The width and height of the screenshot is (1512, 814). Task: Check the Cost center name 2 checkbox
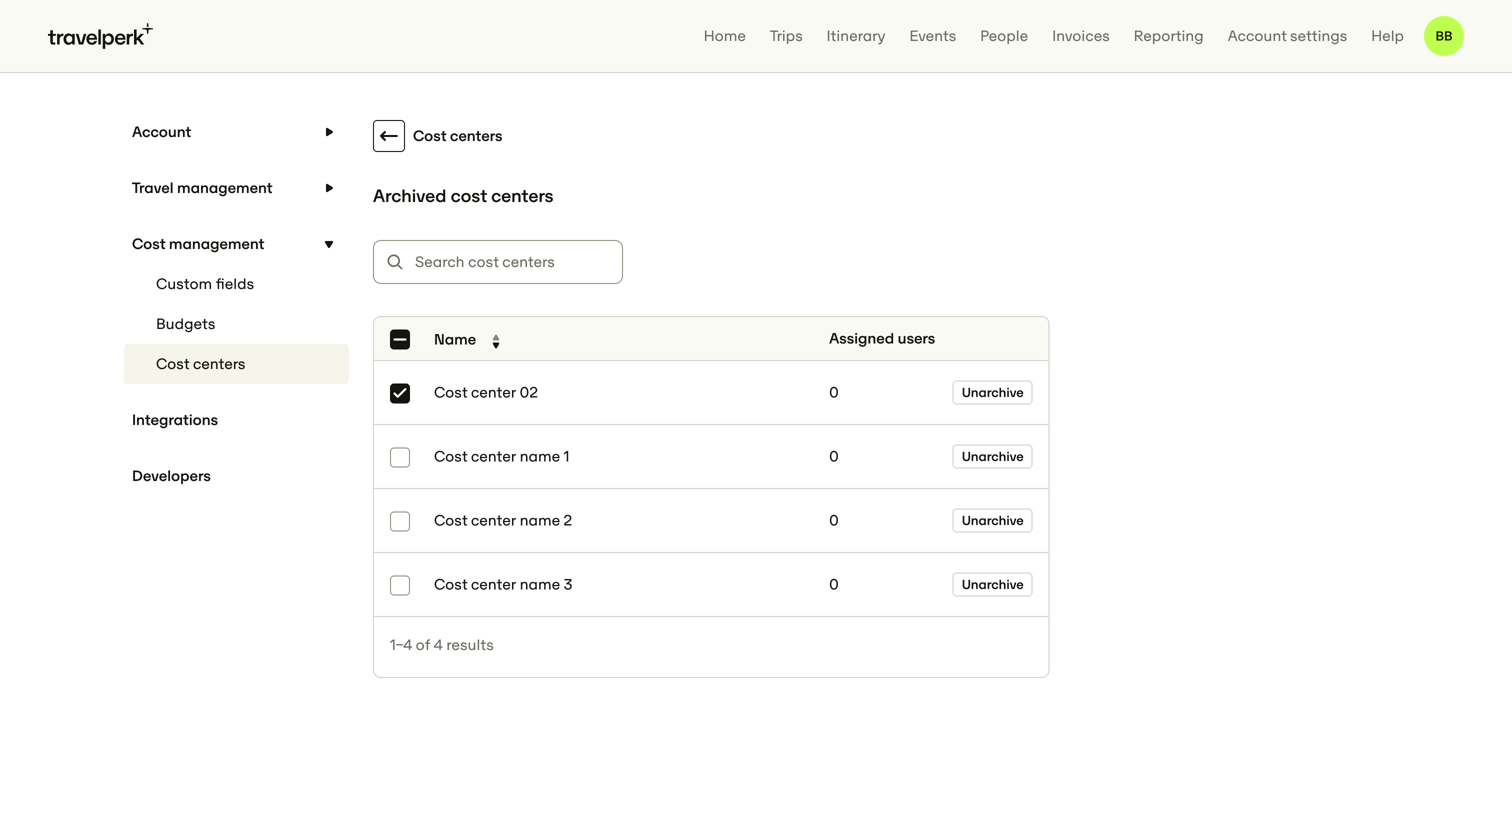point(400,521)
